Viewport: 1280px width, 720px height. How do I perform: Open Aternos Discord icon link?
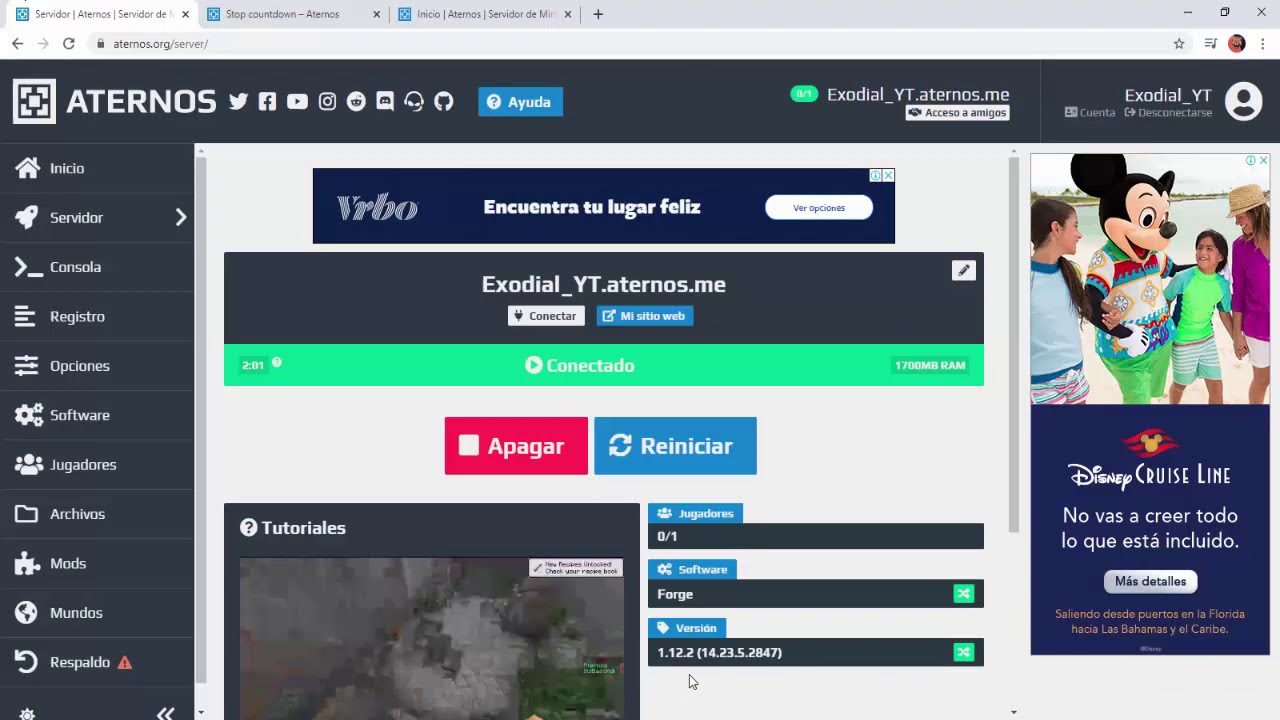click(385, 102)
